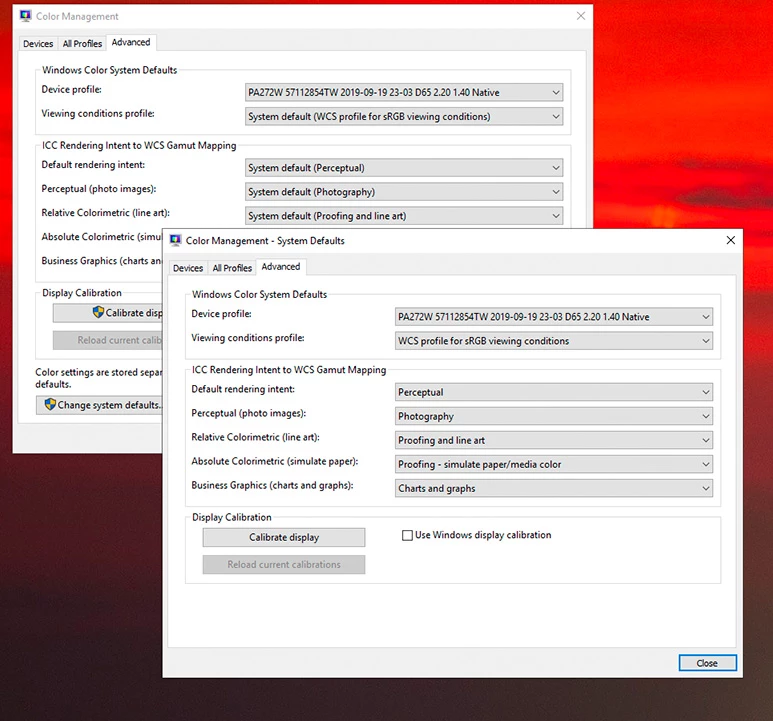Open the System default (Photography) dropdown in back window
This screenshot has height=721, width=773.
point(404,192)
